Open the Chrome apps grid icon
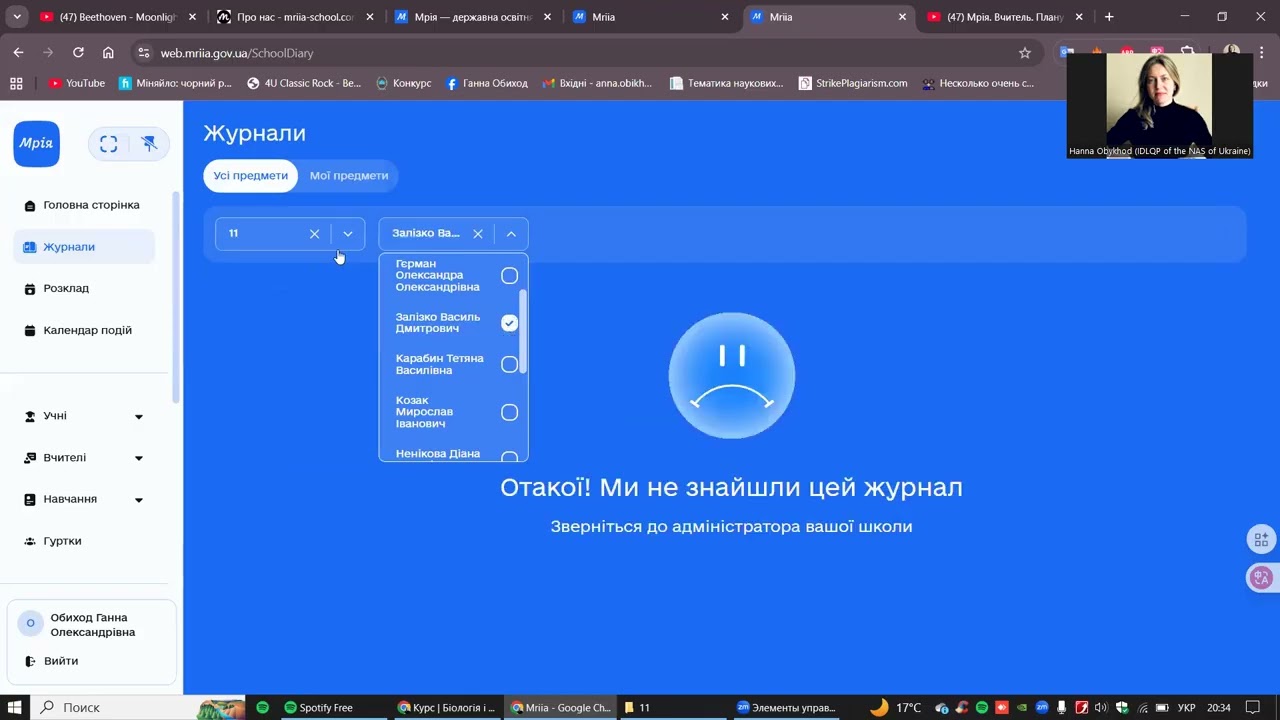The image size is (1280, 720). 16,83
